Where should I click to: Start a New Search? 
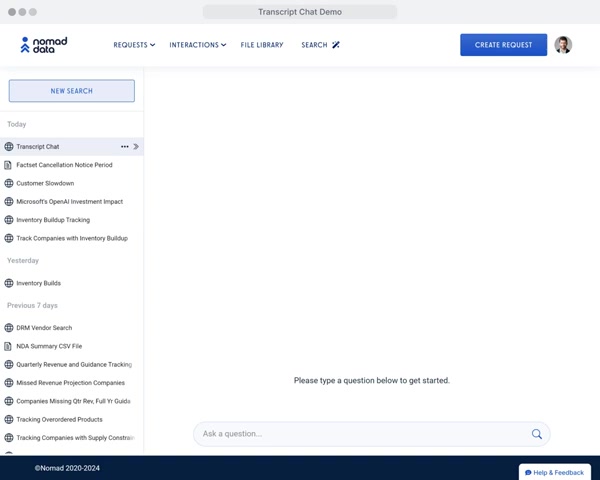coord(72,91)
